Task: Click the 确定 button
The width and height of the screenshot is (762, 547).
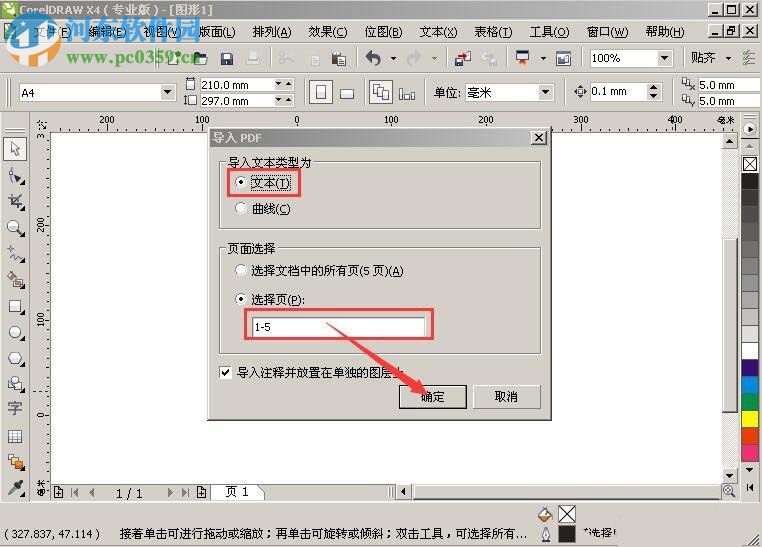Action: (433, 397)
